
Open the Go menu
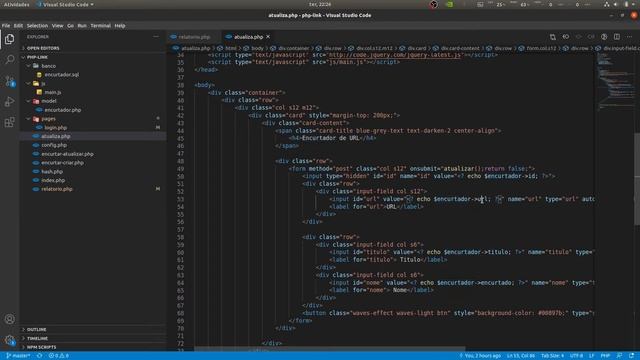[71, 26]
